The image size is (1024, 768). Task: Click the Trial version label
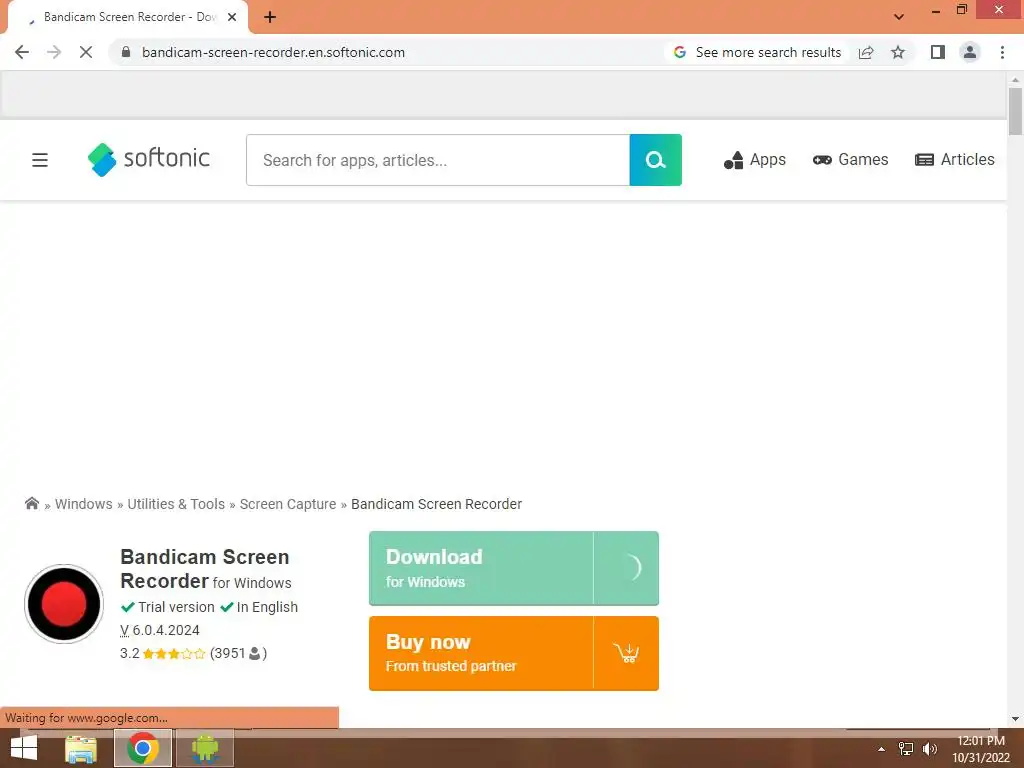(176, 607)
